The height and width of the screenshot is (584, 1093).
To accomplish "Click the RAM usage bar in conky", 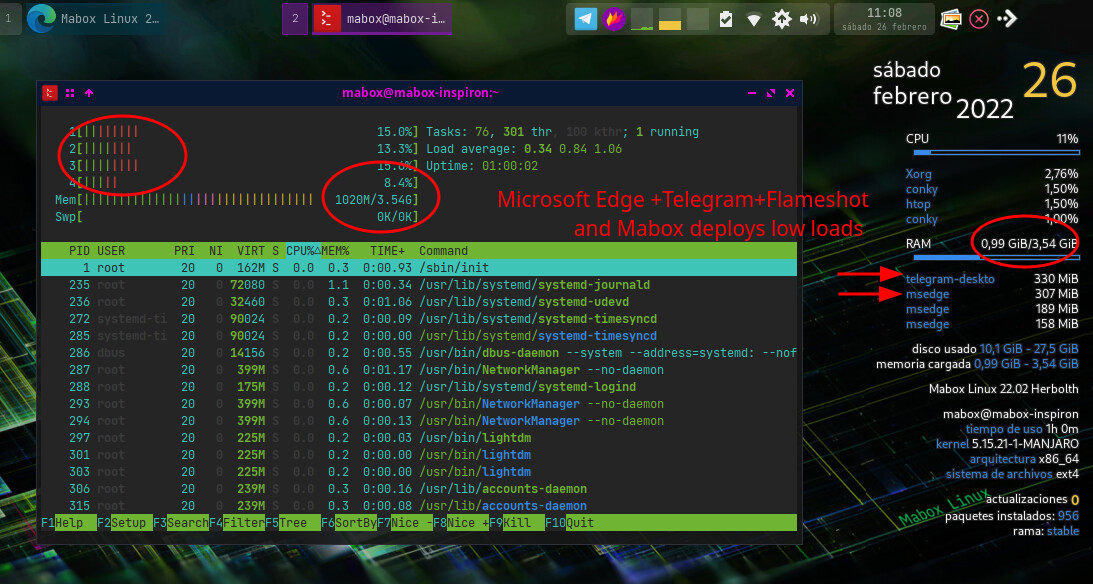I will coord(996,258).
